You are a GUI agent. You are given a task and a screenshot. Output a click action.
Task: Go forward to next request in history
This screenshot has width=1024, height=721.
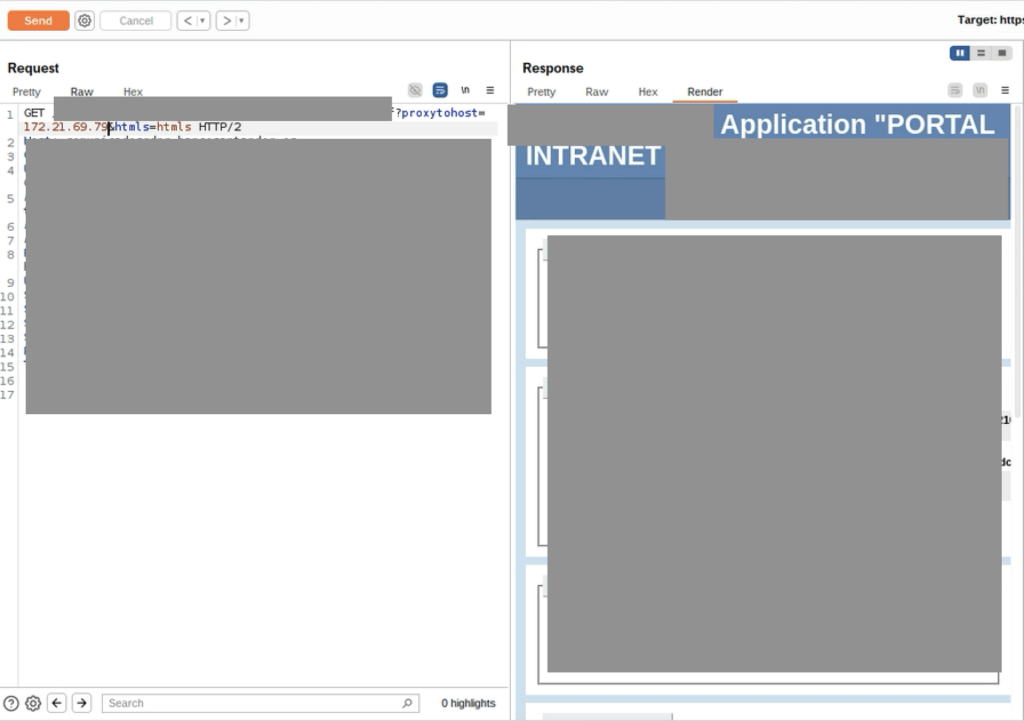pyautogui.click(x=226, y=21)
